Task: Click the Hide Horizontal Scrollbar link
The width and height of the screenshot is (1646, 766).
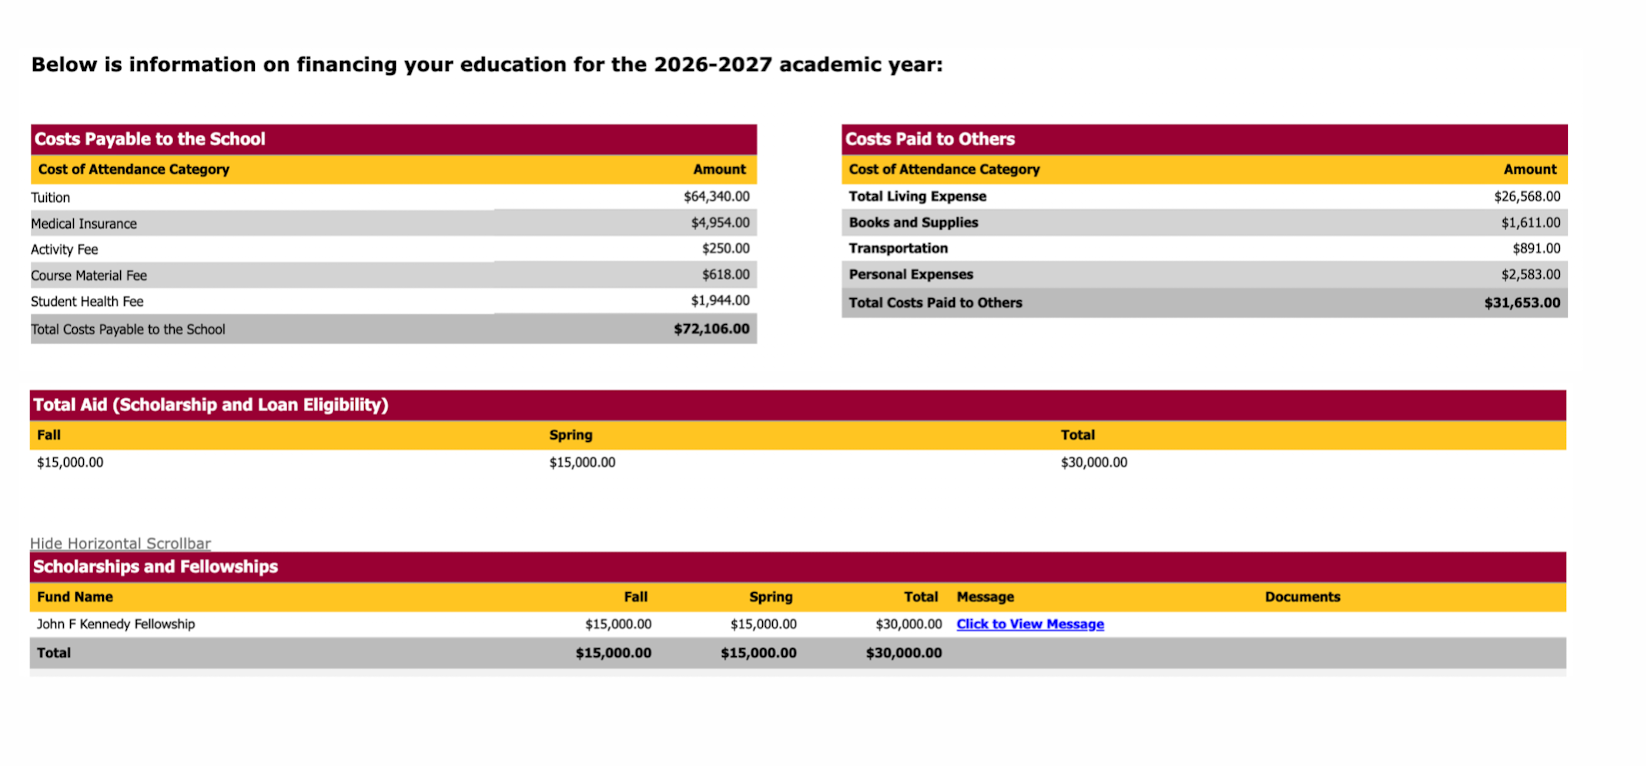Action: coord(120,543)
